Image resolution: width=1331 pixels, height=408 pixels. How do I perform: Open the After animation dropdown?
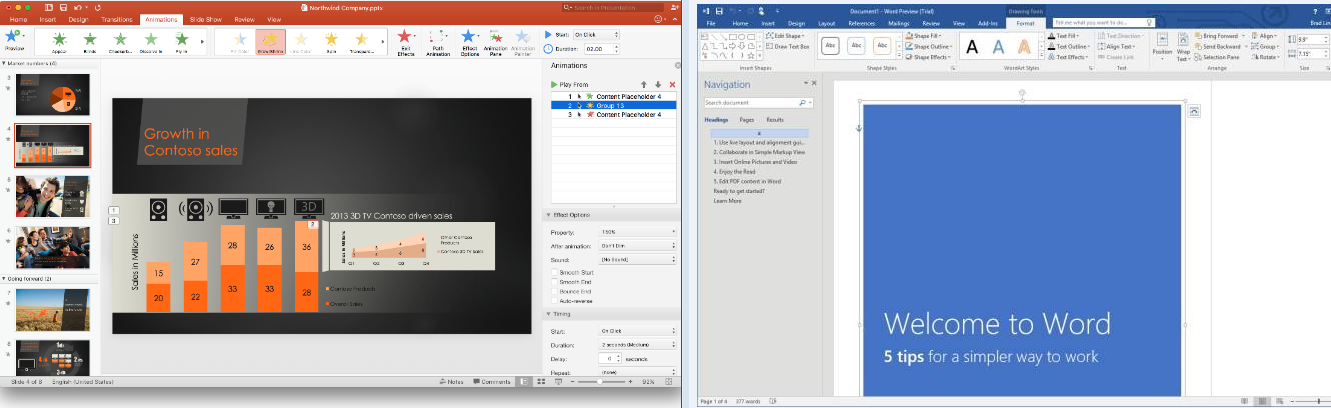coord(637,245)
